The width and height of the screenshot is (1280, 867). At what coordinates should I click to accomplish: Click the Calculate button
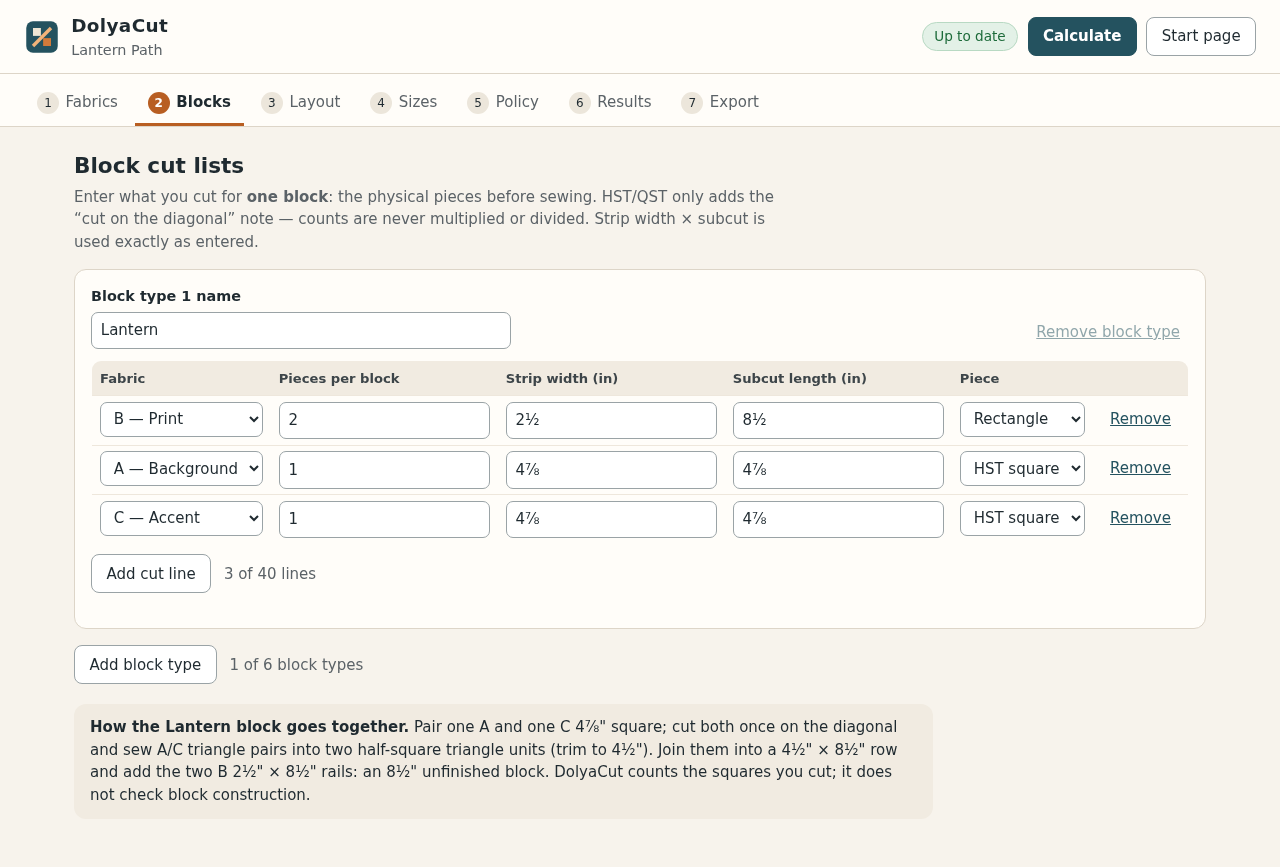point(1082,36)
